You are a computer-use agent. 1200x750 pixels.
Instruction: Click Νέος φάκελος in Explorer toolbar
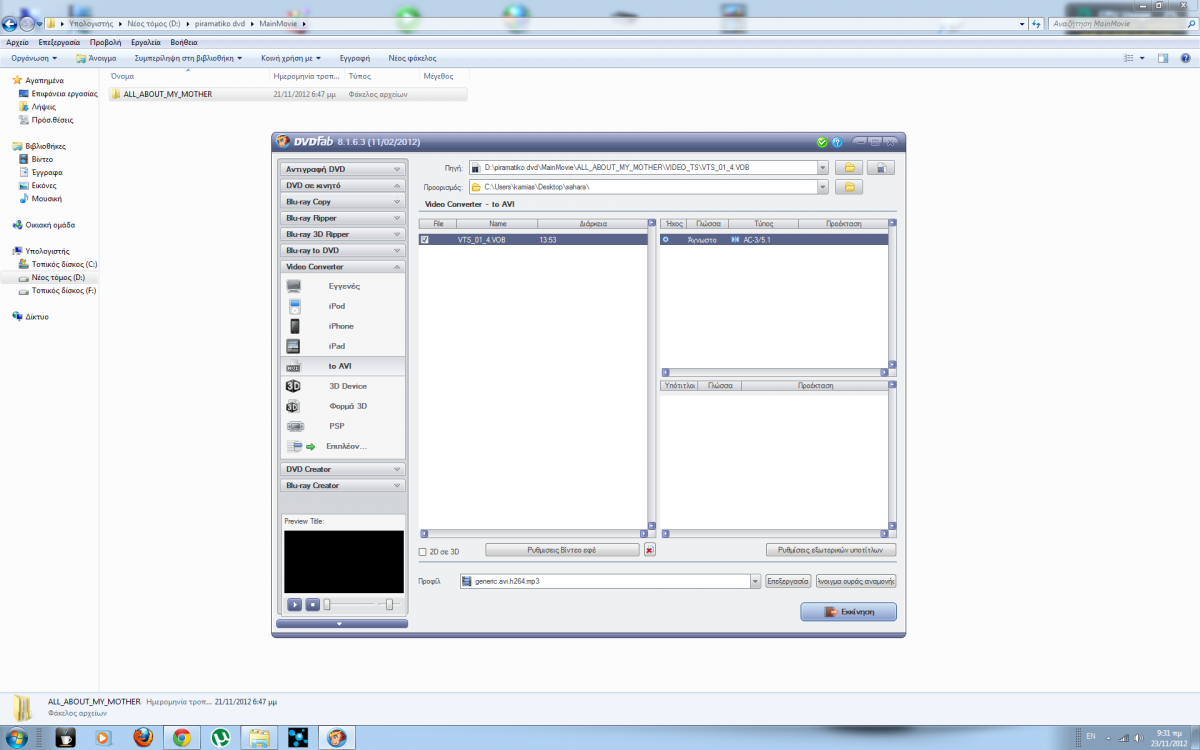(412, 58)
